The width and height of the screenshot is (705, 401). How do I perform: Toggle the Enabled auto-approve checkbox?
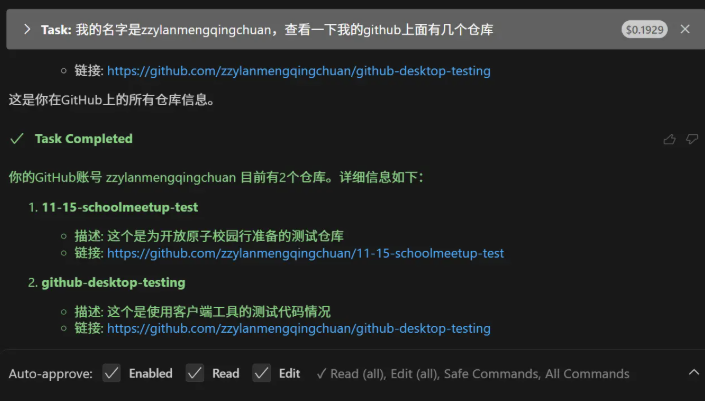(x=112, y=373)
